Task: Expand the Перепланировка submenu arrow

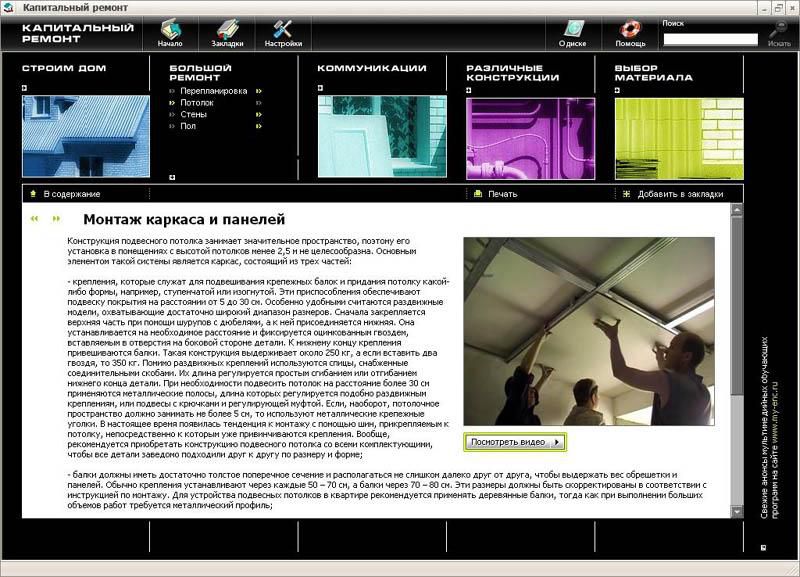Action: [259, 91]
